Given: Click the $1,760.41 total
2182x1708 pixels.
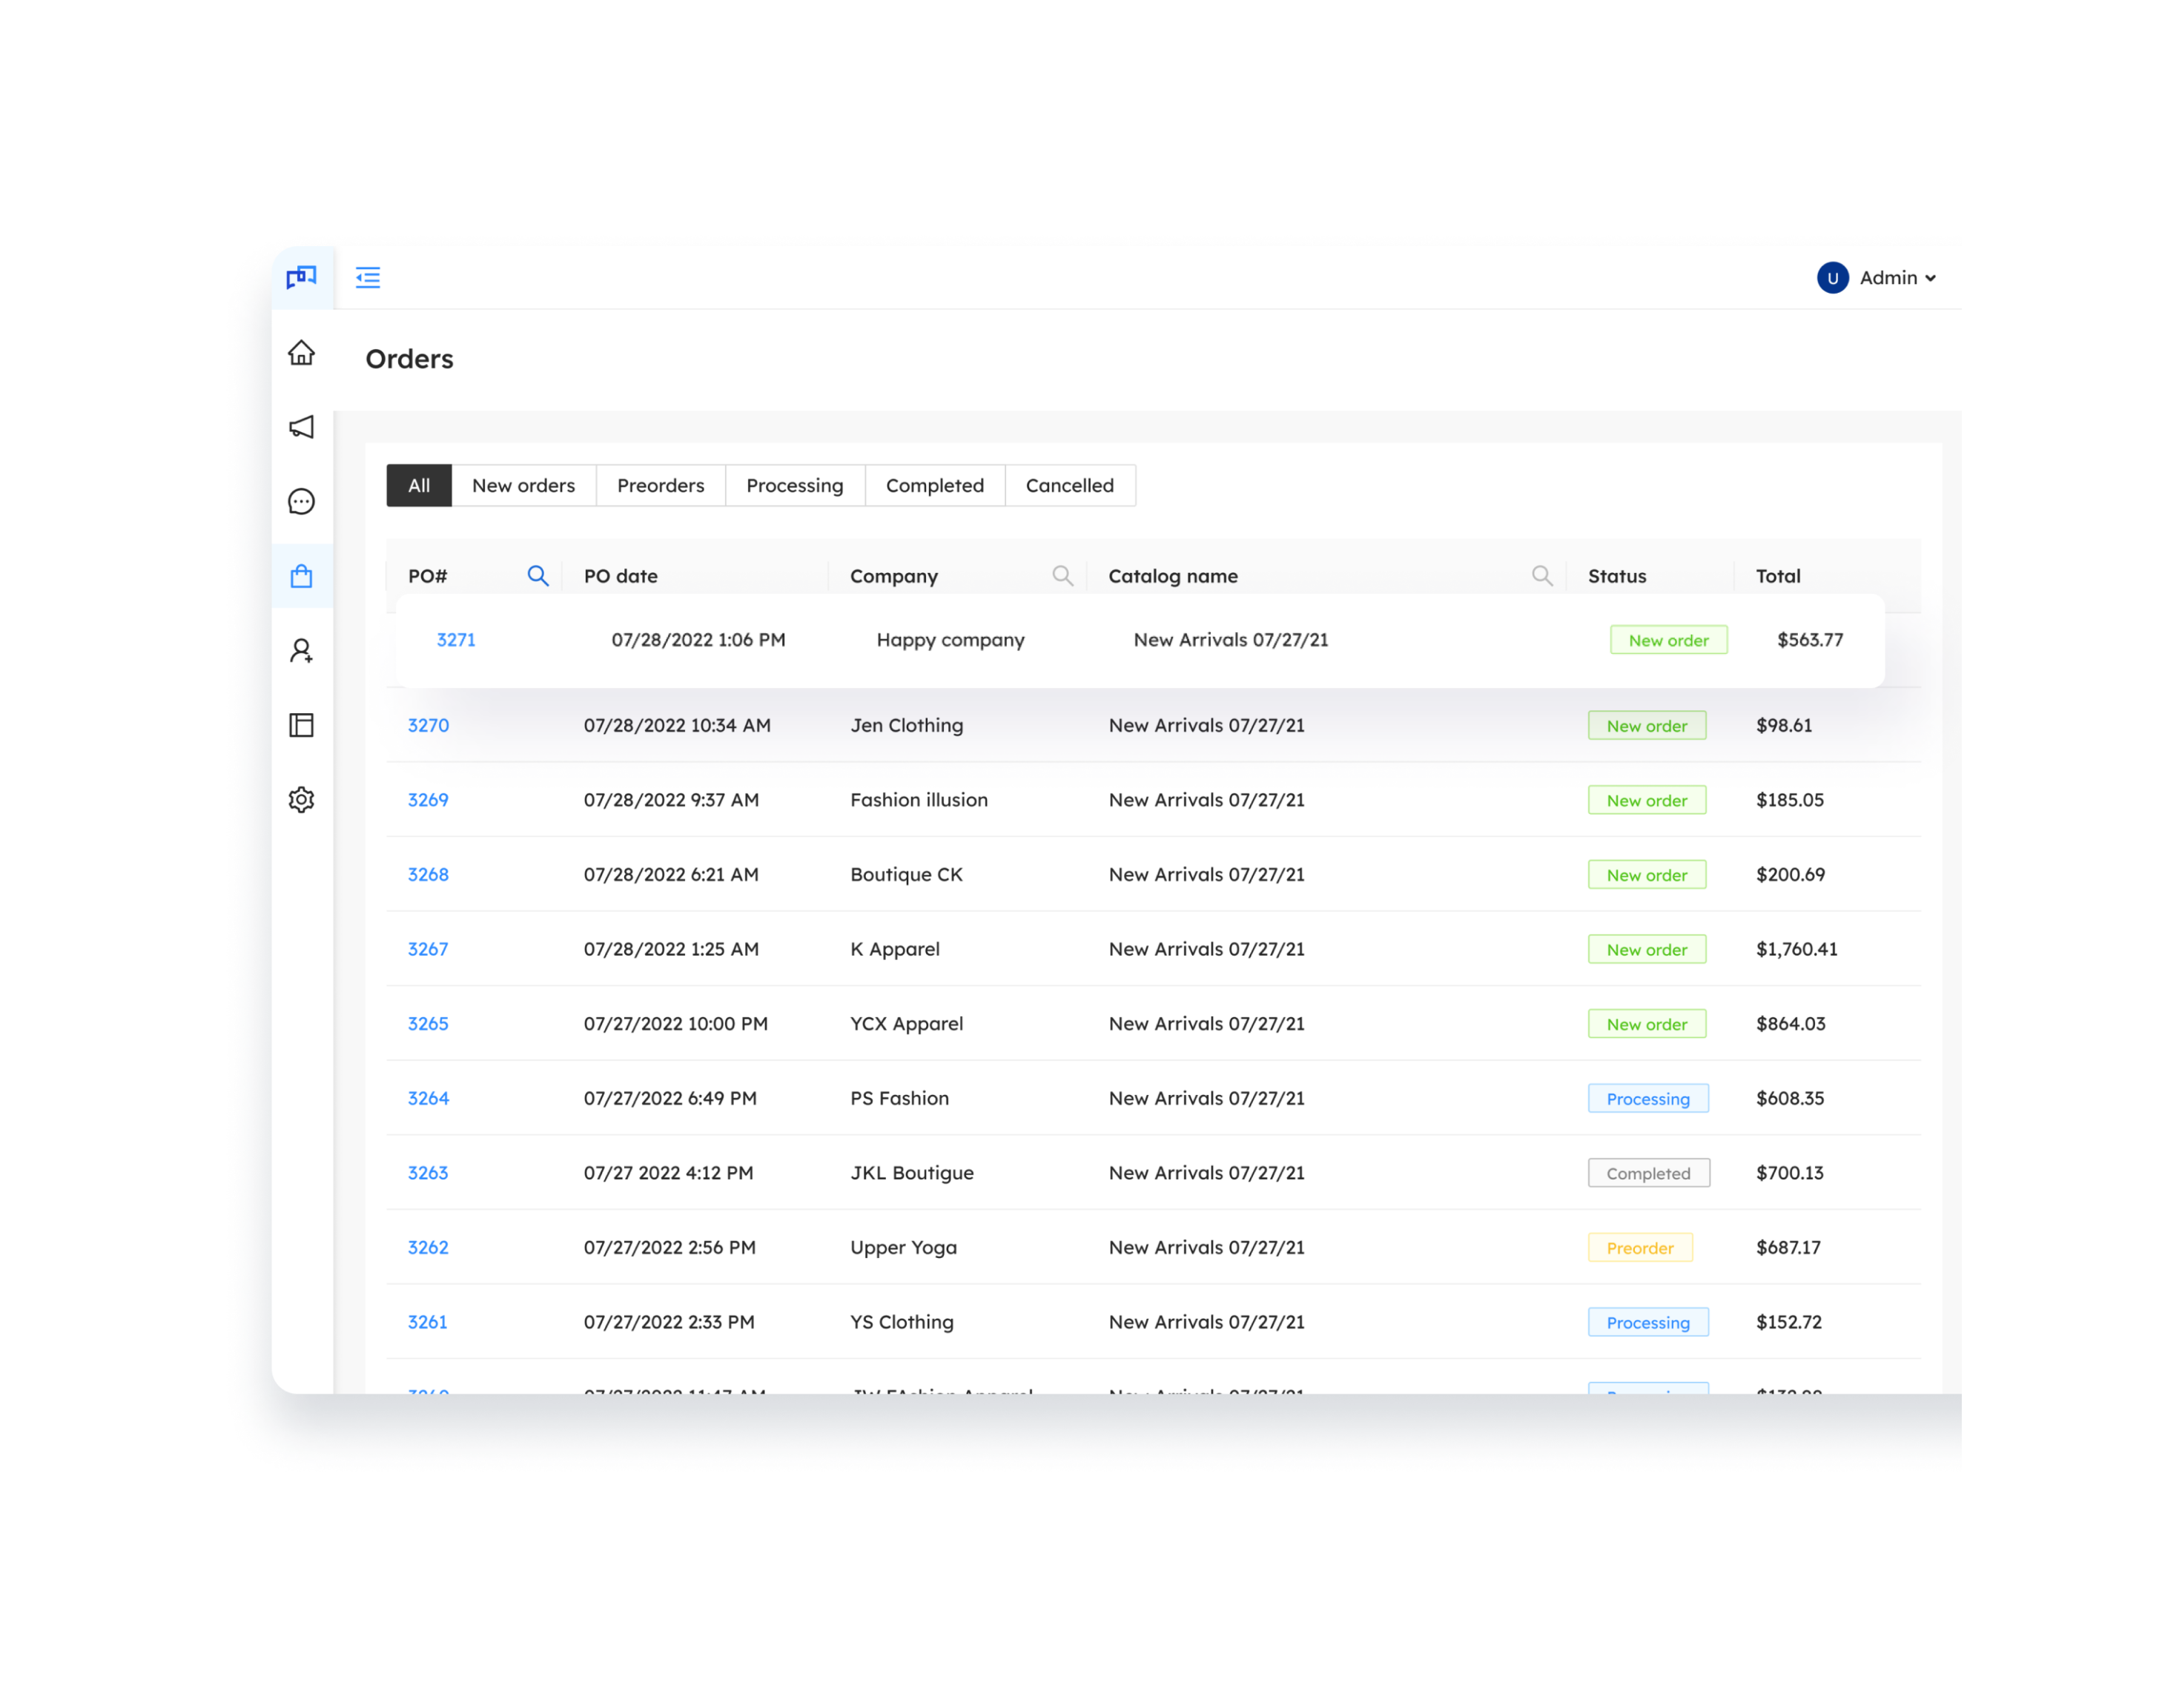Looking at the screenshot, I should pyautogui.click(x=1796, y=949).
